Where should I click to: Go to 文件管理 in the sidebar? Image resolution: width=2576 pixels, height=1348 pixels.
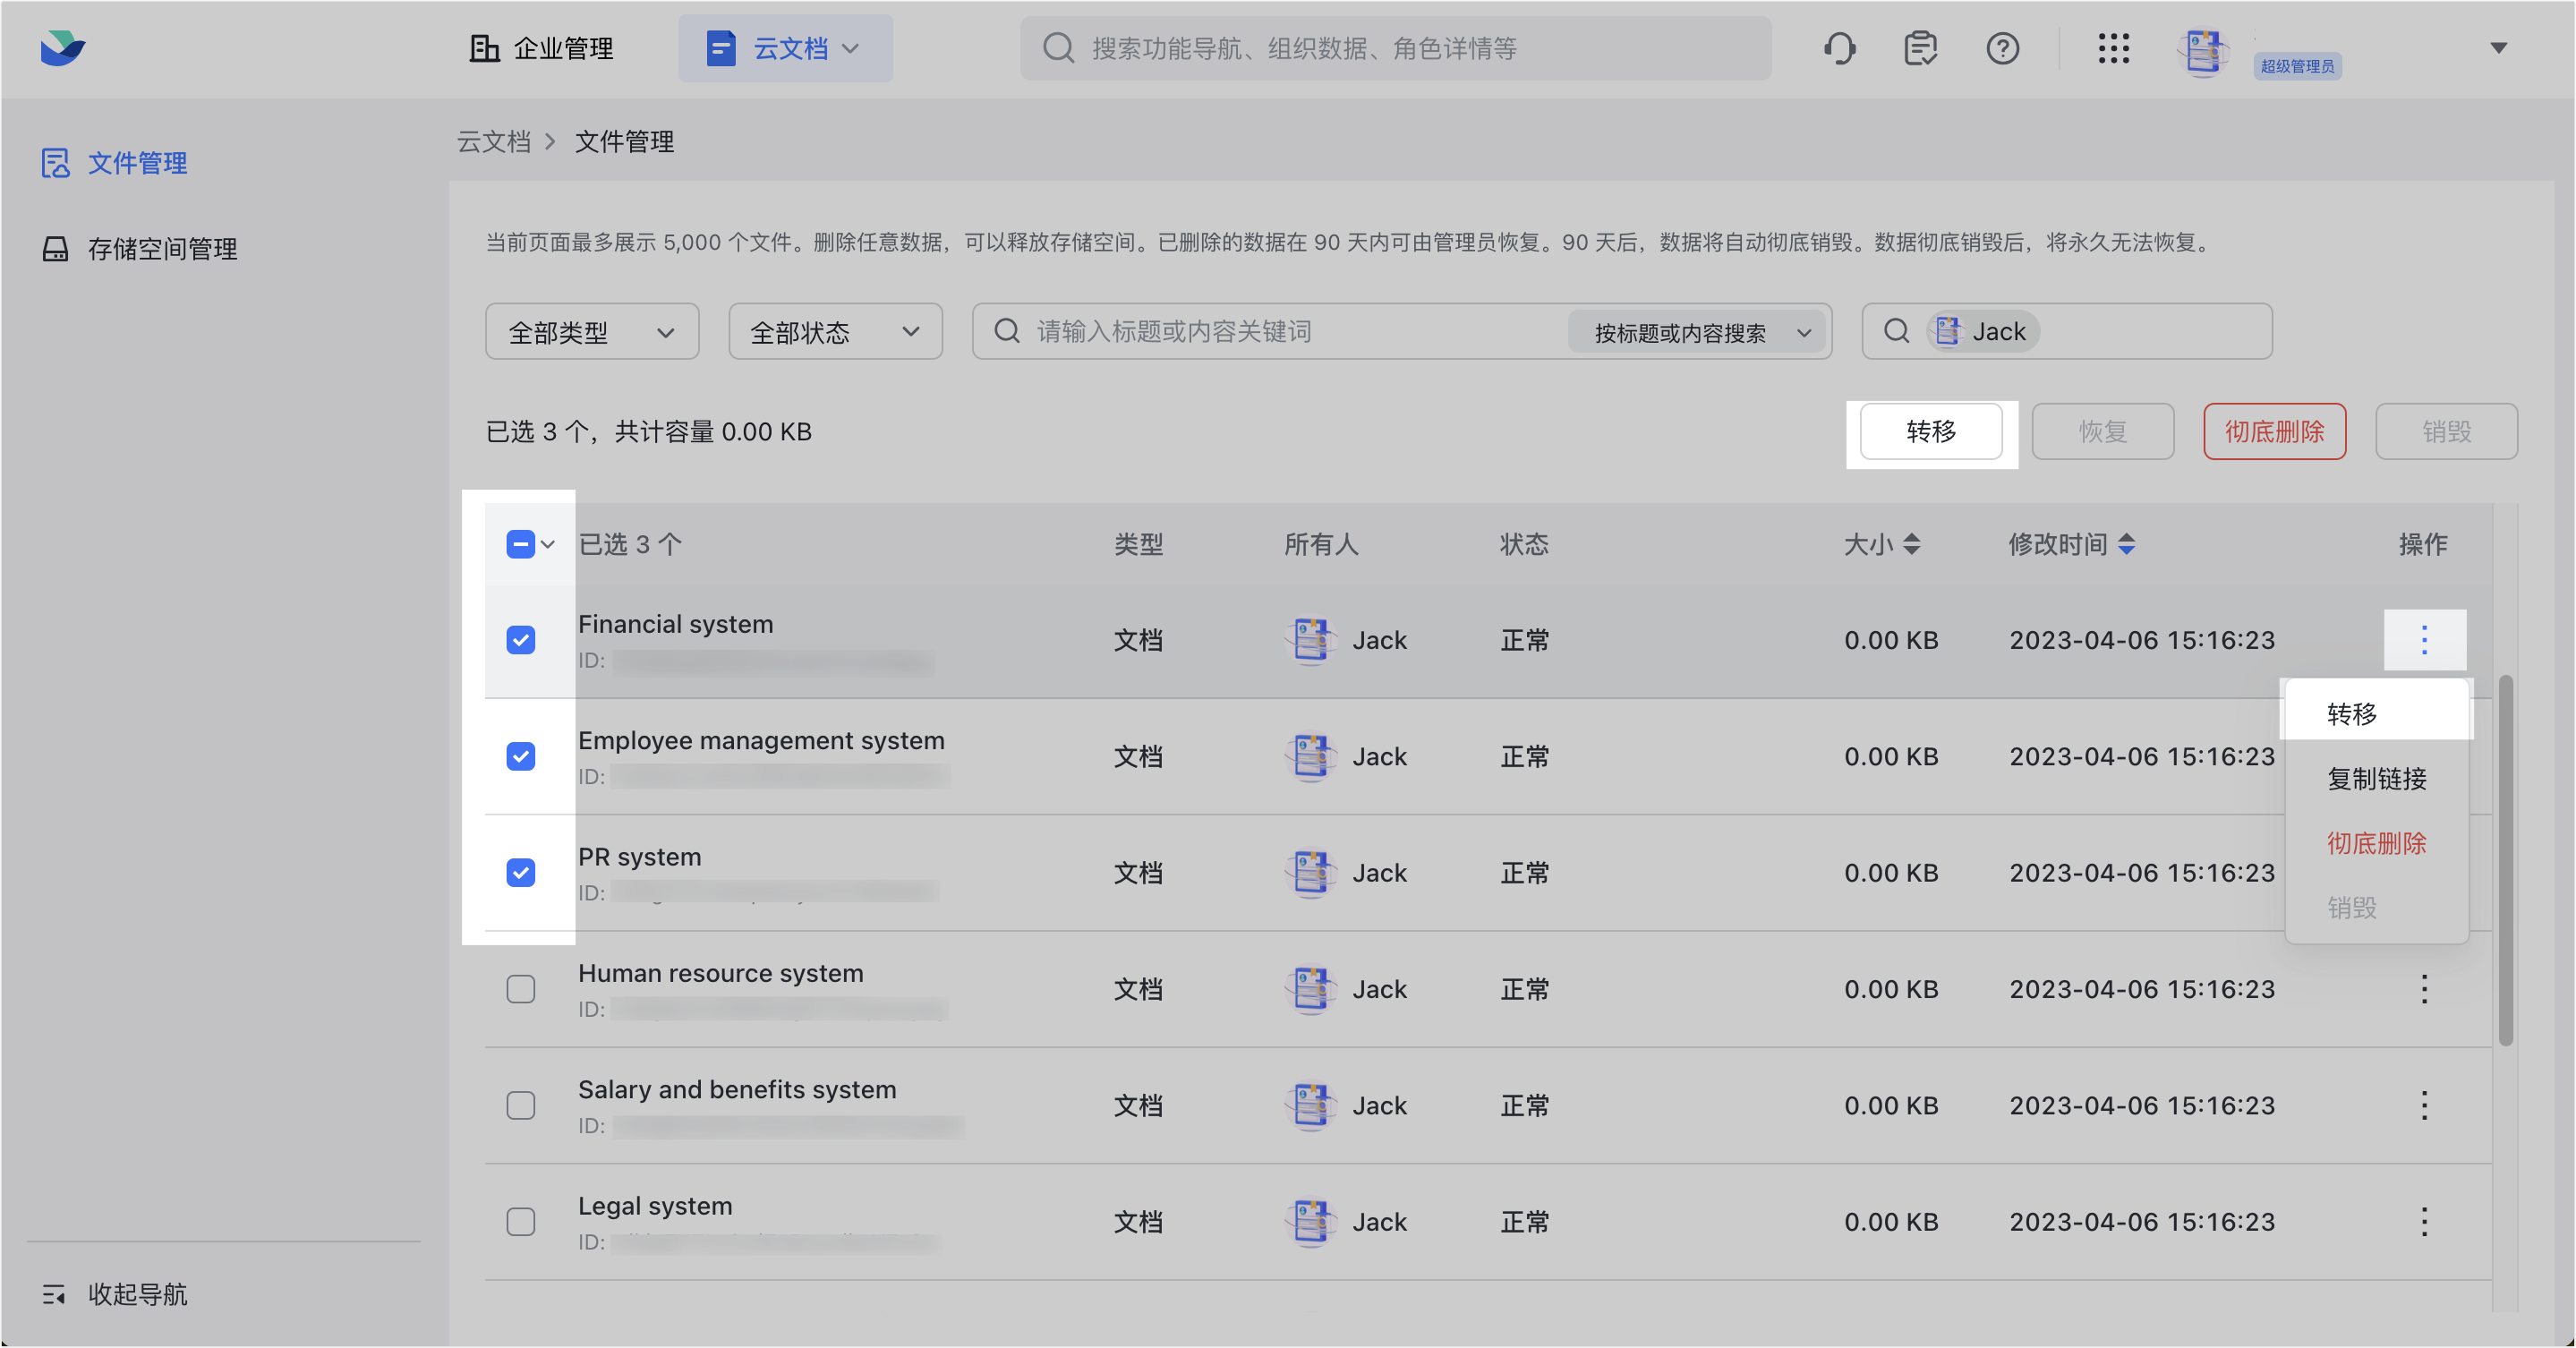click(x=137, y=163)
